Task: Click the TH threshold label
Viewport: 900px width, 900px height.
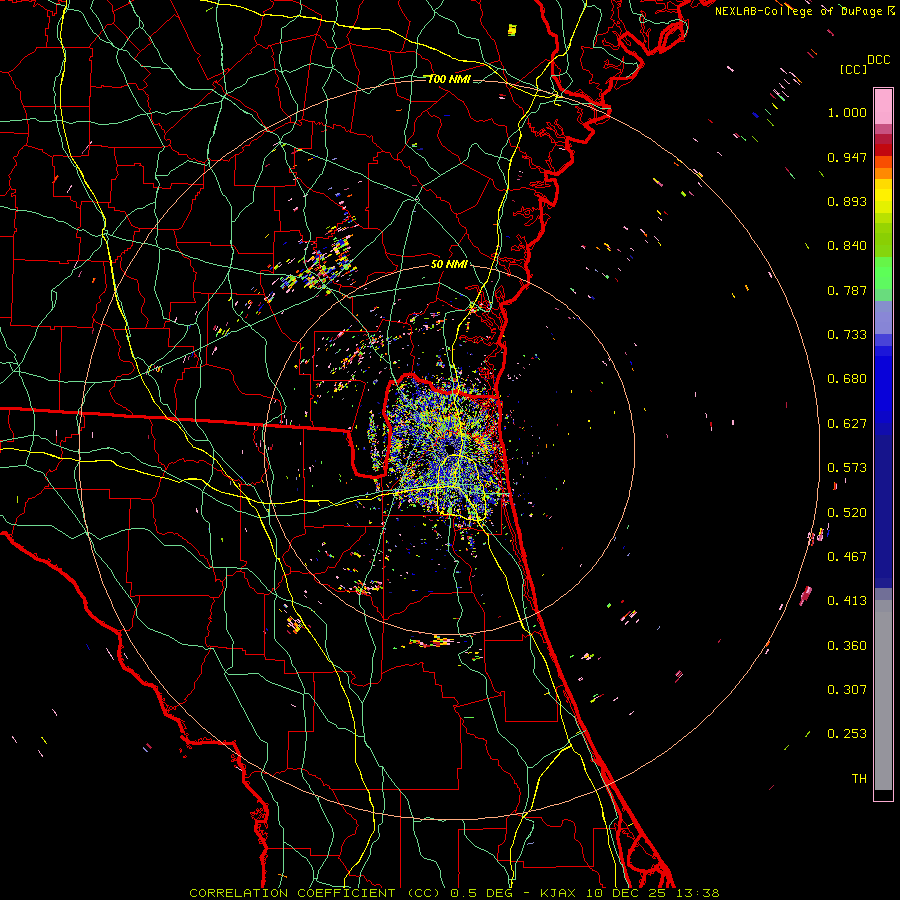Action: click(859, 779)
